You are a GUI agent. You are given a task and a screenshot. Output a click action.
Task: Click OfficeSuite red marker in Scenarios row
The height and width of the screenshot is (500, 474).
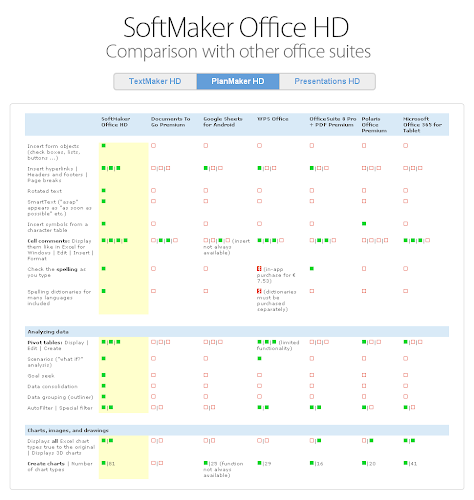(x=312, y=359)
